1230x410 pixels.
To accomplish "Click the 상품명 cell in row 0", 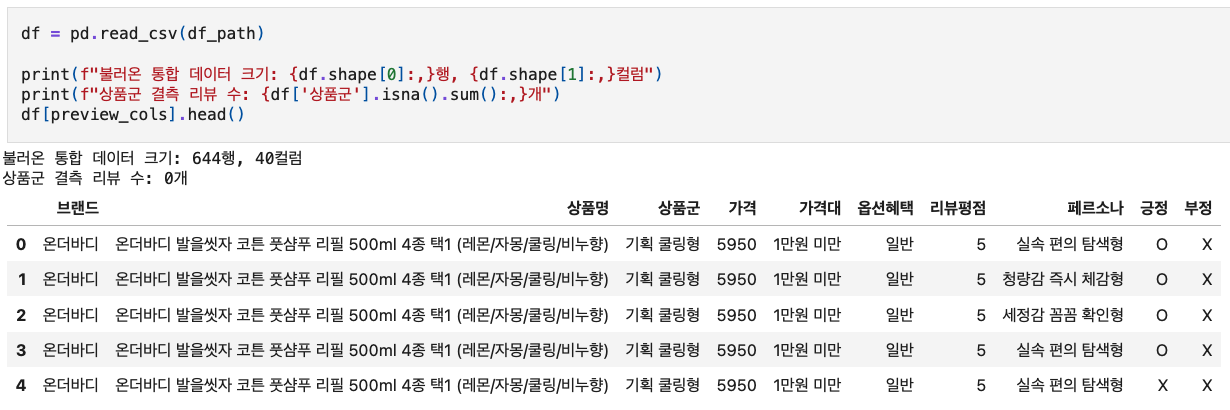I will coord(362,244).
